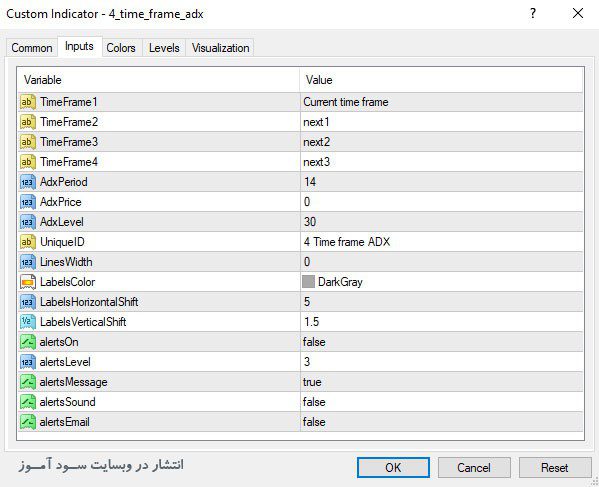Image resolution: width=599 pixels, height=487 pixels.
Task: Switch to the Colors tab
Action: (121, 48)
